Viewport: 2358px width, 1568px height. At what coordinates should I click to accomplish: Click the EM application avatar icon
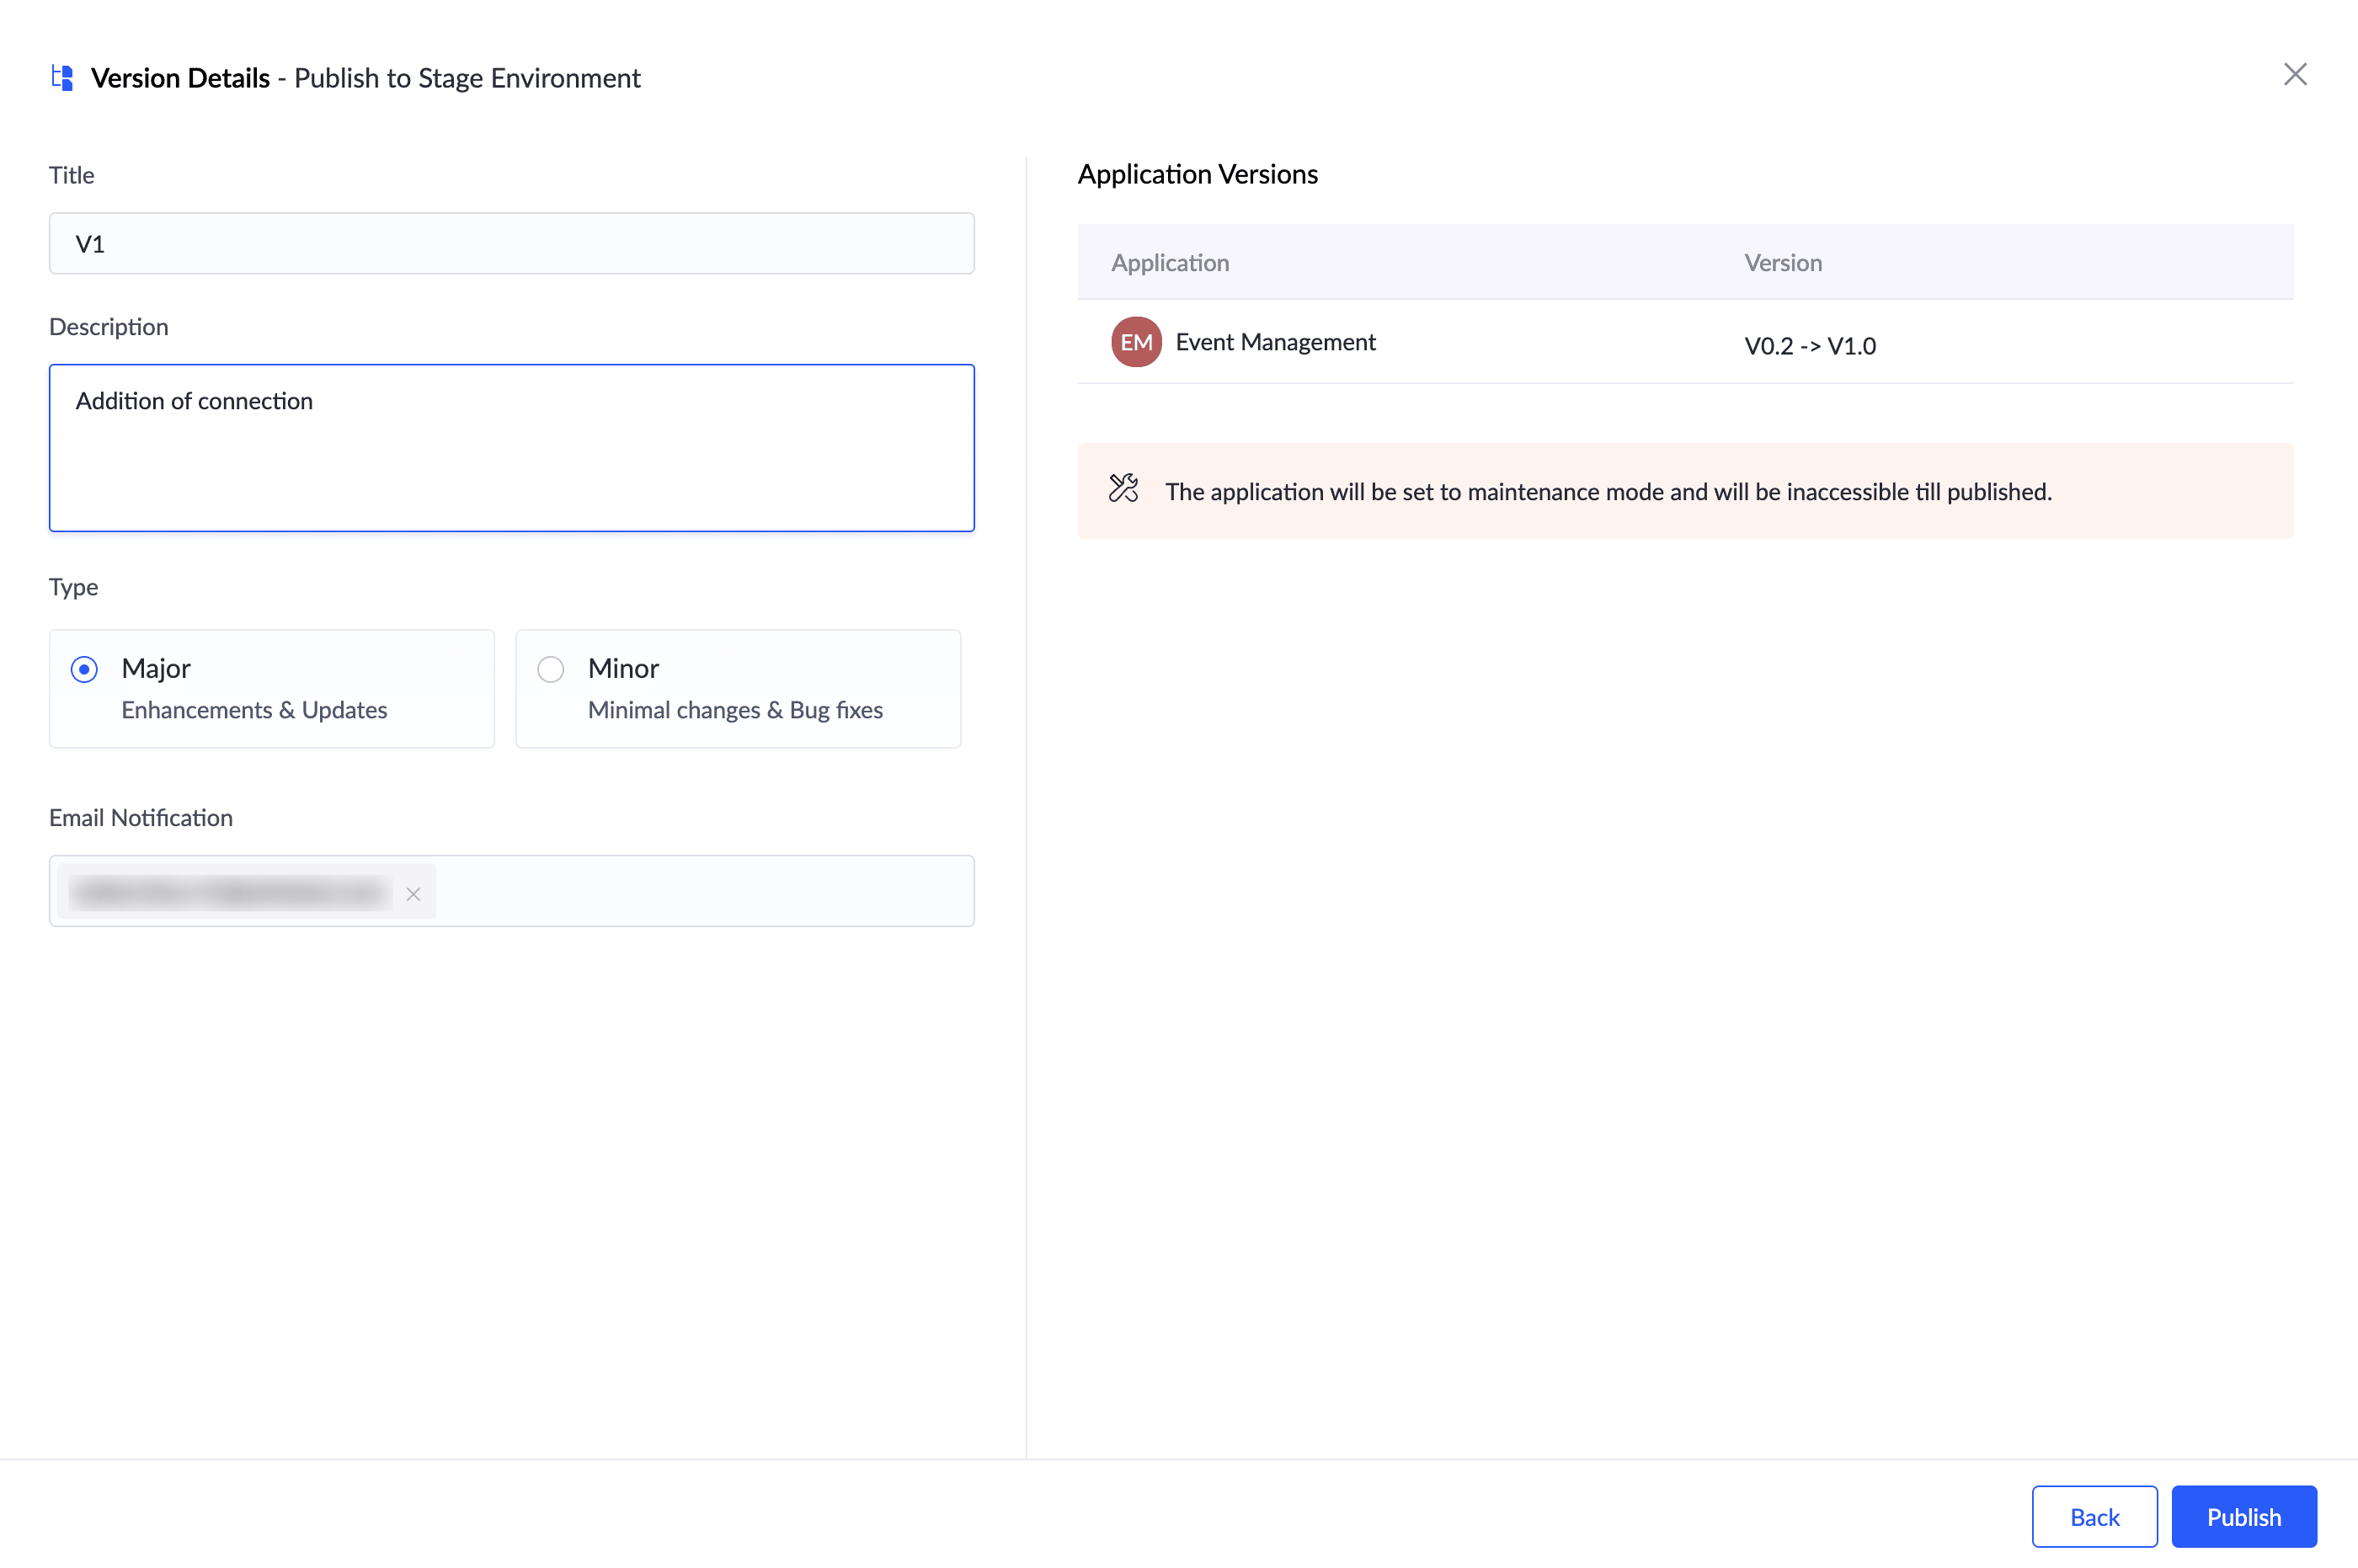1135,342
